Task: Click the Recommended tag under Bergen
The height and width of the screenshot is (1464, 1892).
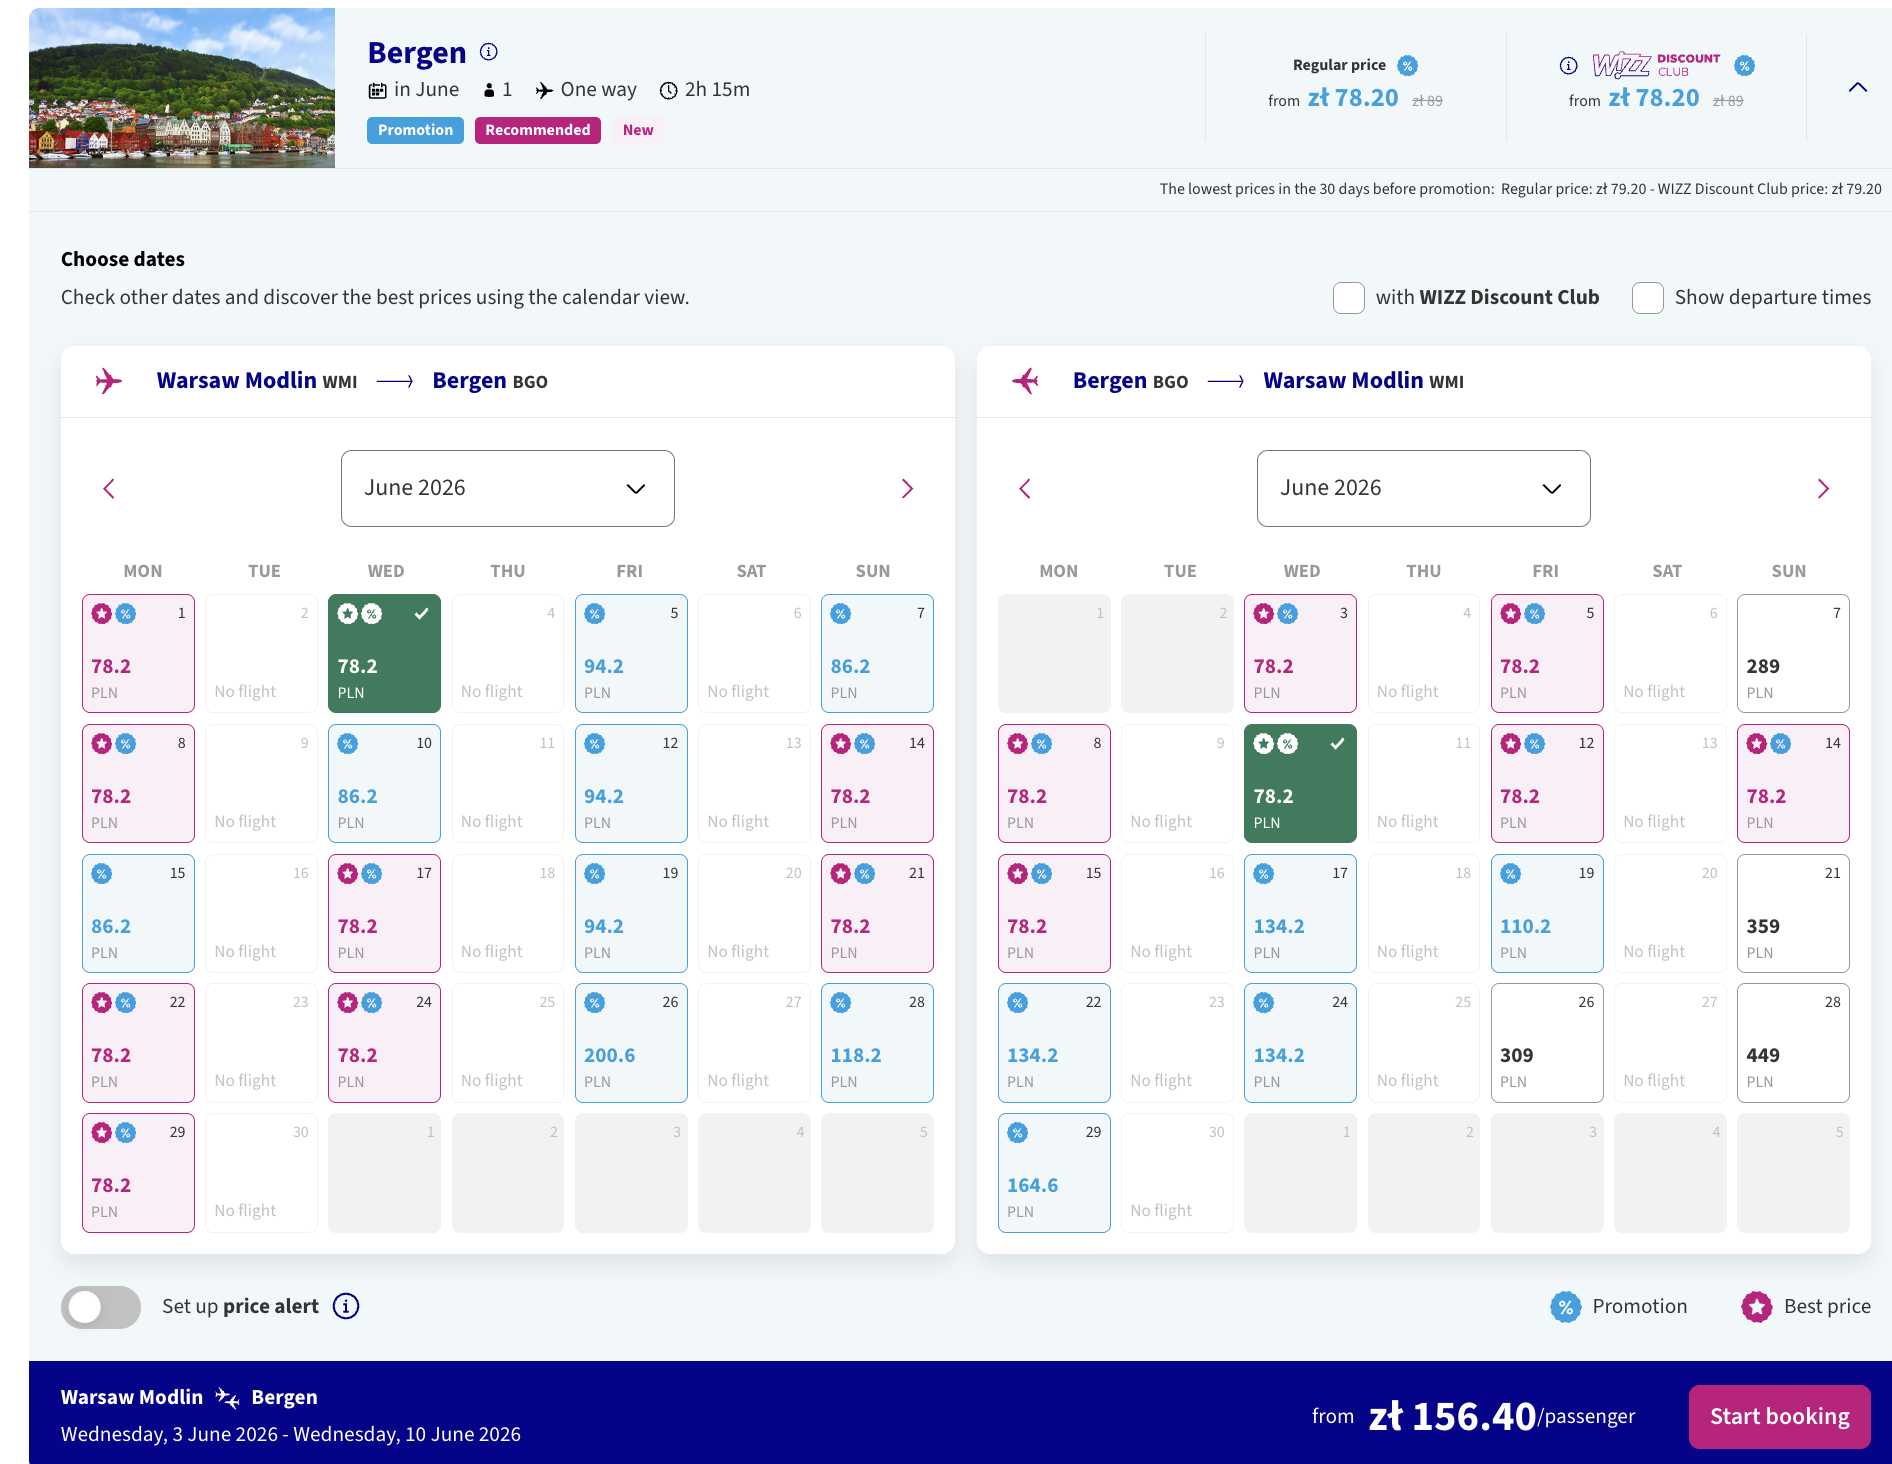Action: coord(537,130)
